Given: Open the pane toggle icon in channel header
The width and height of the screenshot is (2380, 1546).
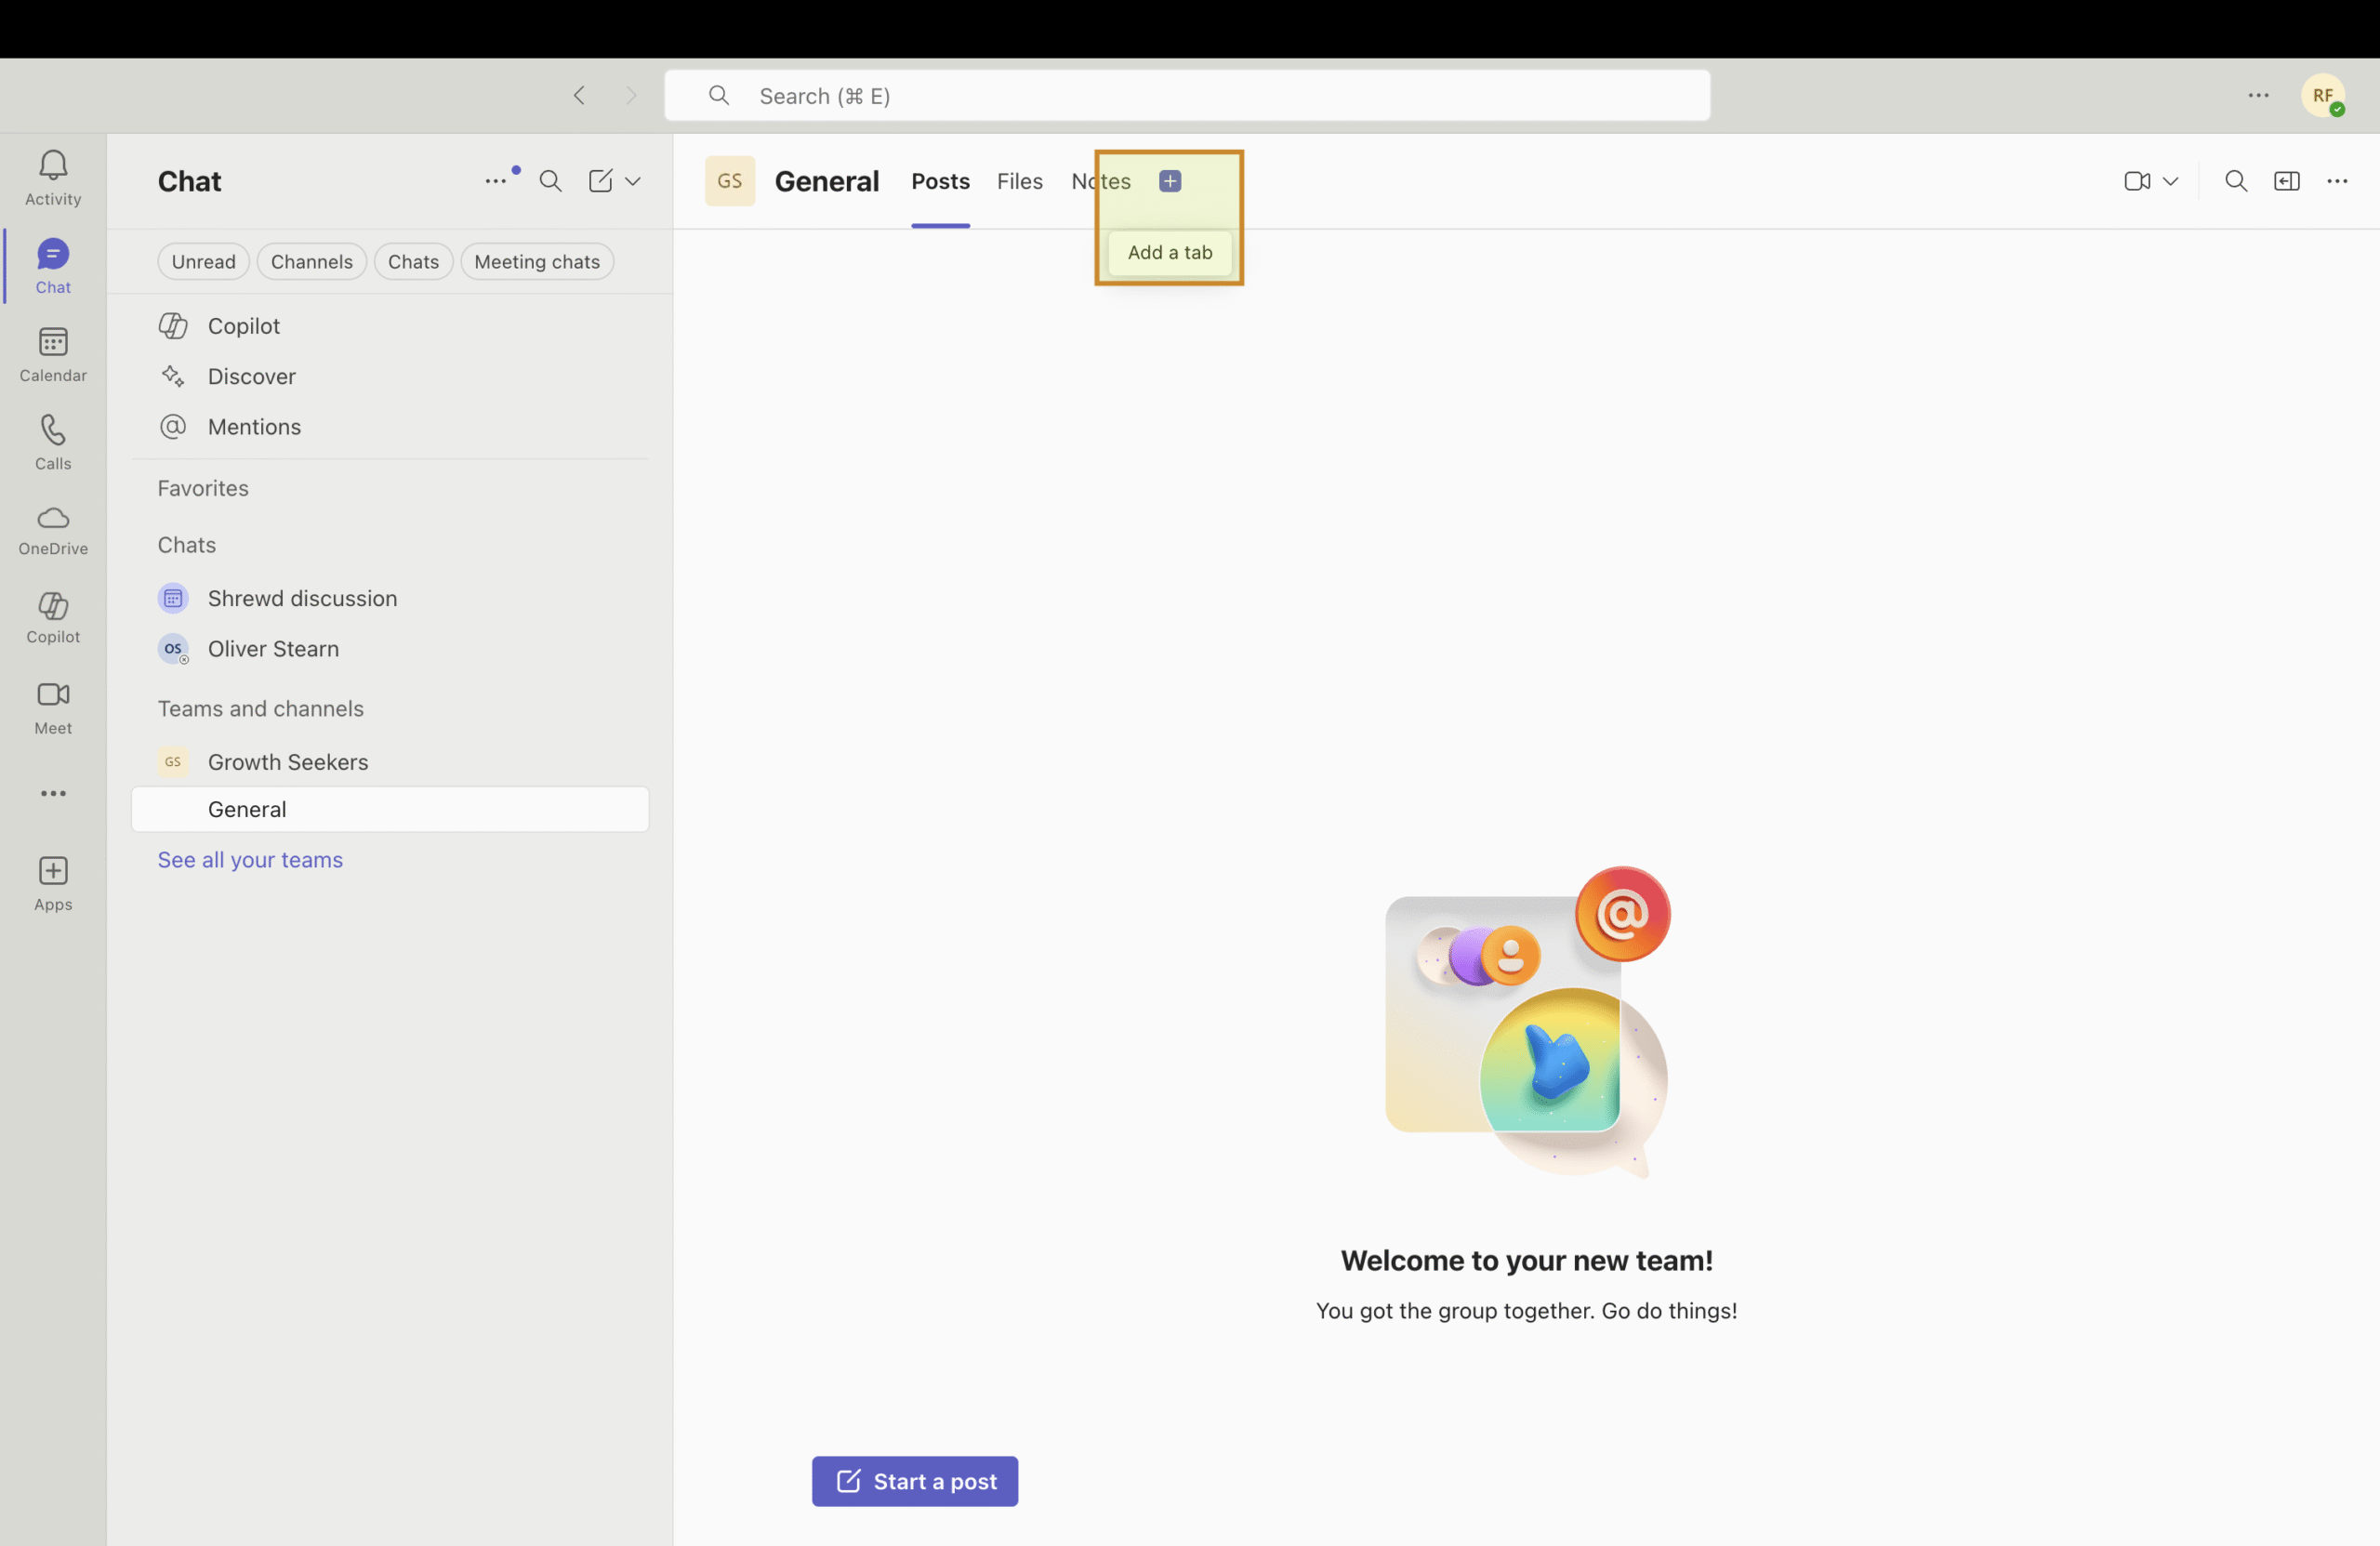Looking at the screenshot, I should coord(2286,181).
